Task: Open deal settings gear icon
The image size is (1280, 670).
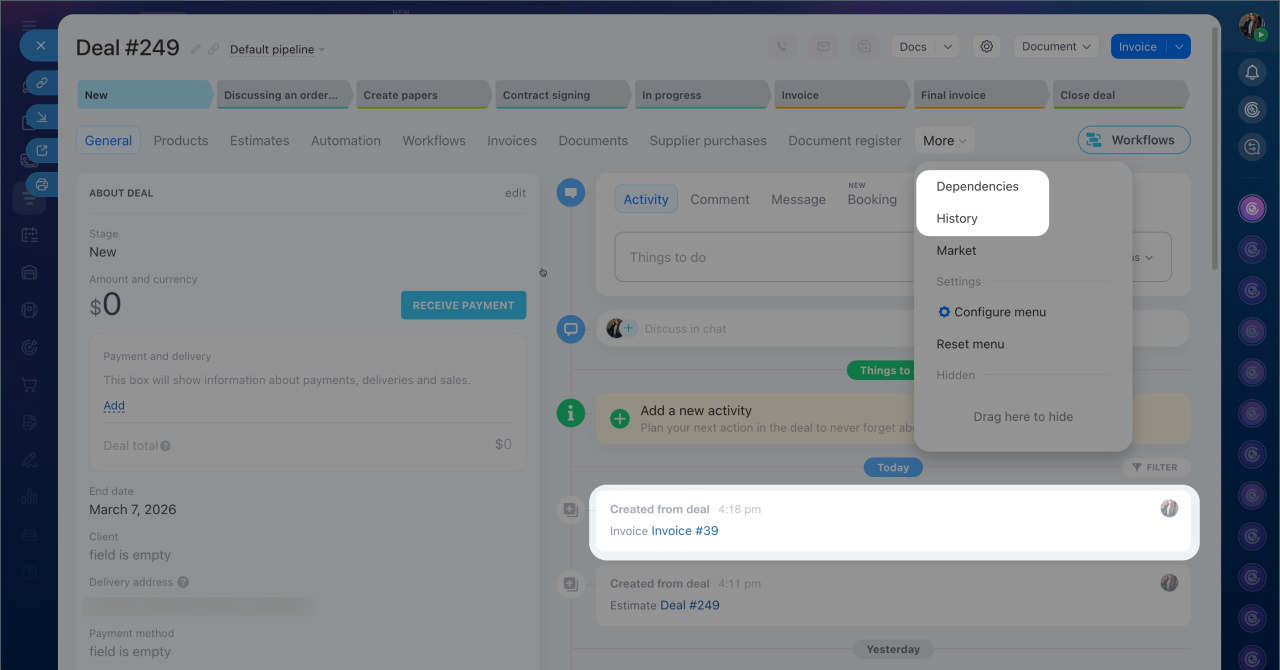Action: point(987,47)
